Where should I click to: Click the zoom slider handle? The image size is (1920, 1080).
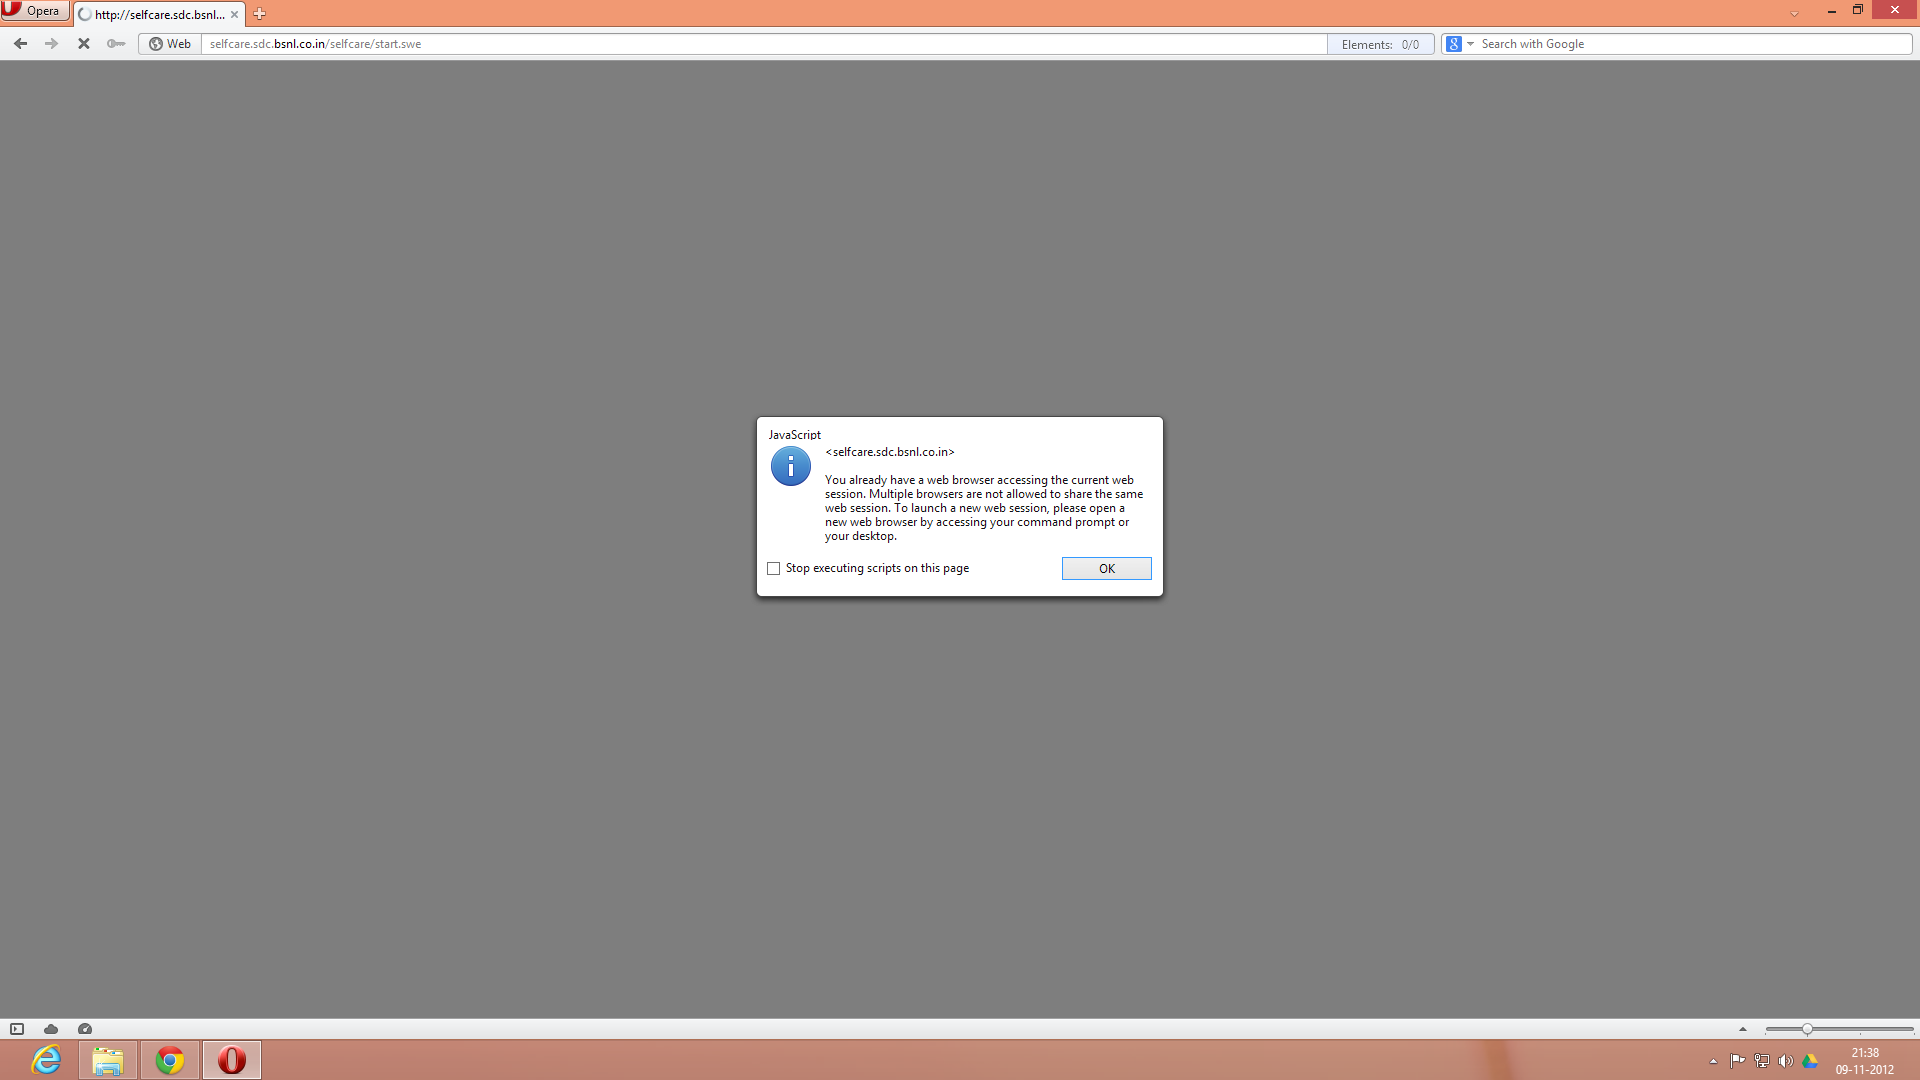coord(1807,1029)
